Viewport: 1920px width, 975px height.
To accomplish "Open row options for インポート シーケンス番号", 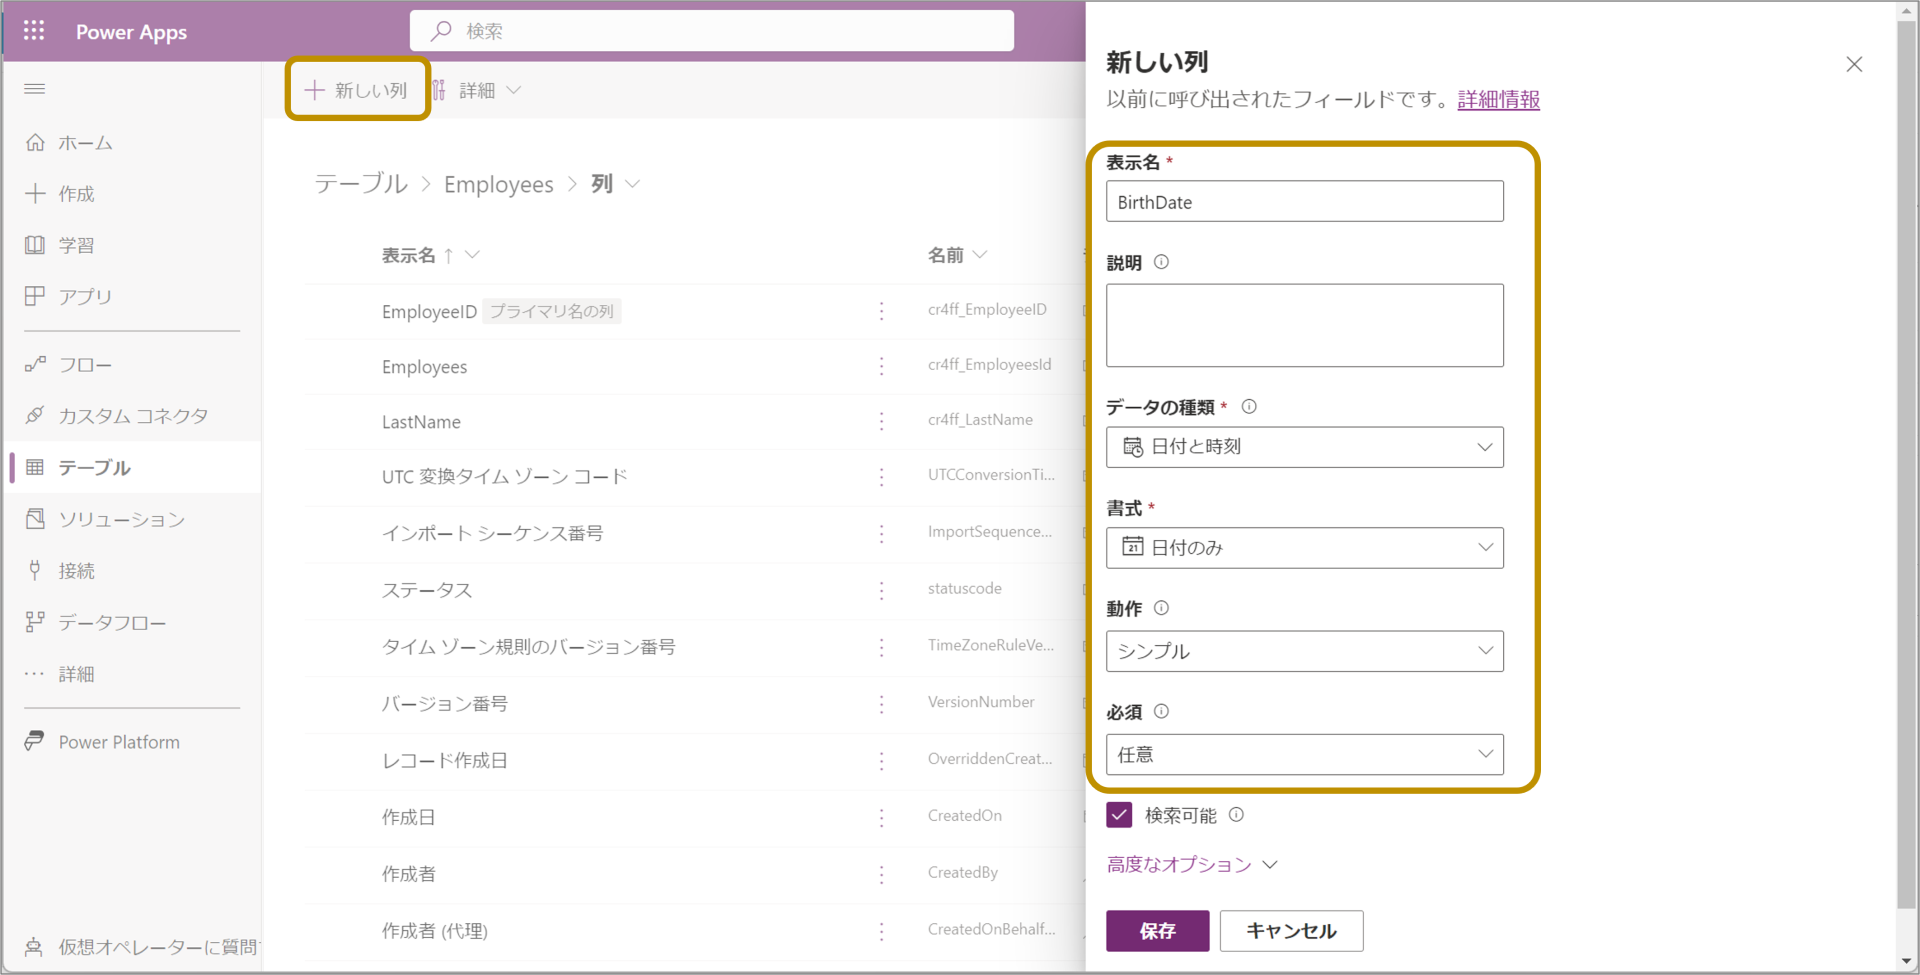I will click(881, 533).
